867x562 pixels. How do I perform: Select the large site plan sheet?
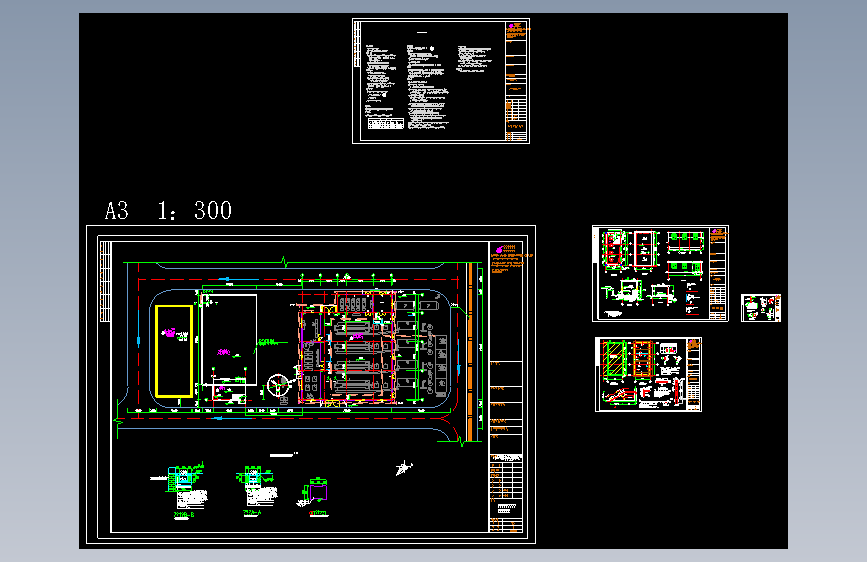coord(311,384)
